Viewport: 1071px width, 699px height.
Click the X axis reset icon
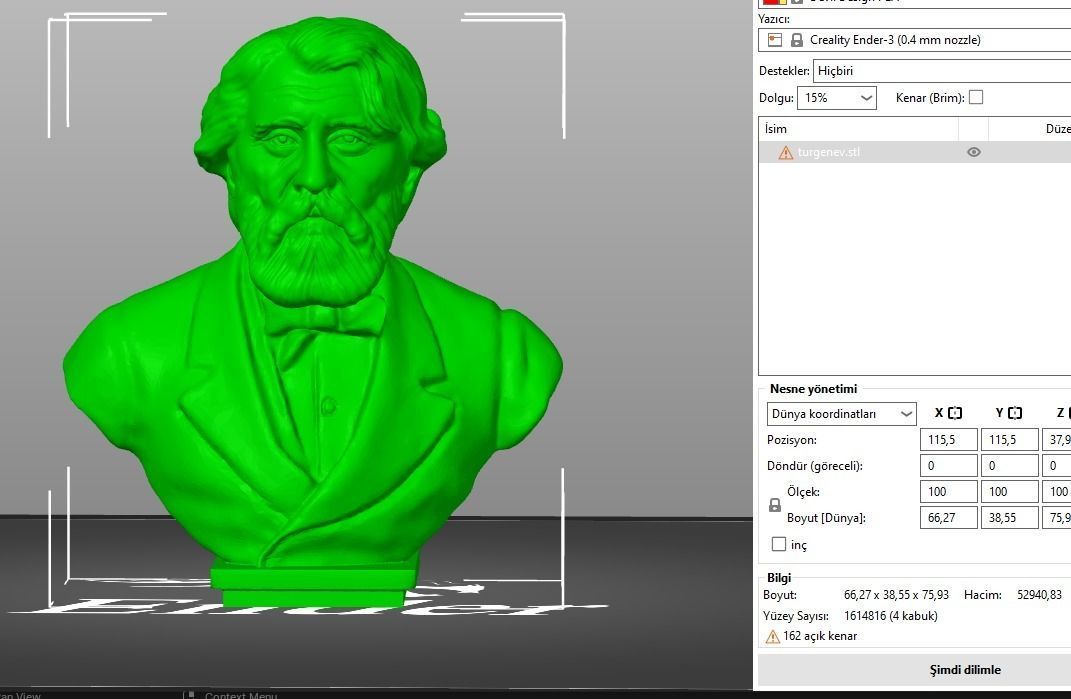click(955, 413)
